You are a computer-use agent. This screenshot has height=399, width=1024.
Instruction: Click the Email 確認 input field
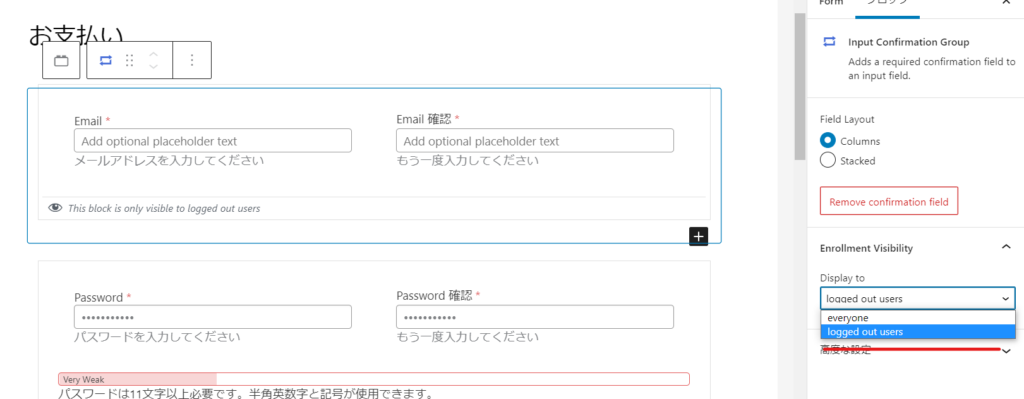pos(535,141)
